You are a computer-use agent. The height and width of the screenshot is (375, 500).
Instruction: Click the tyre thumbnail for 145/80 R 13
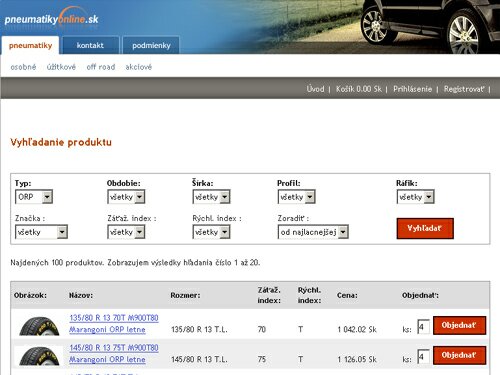[39, 356]
